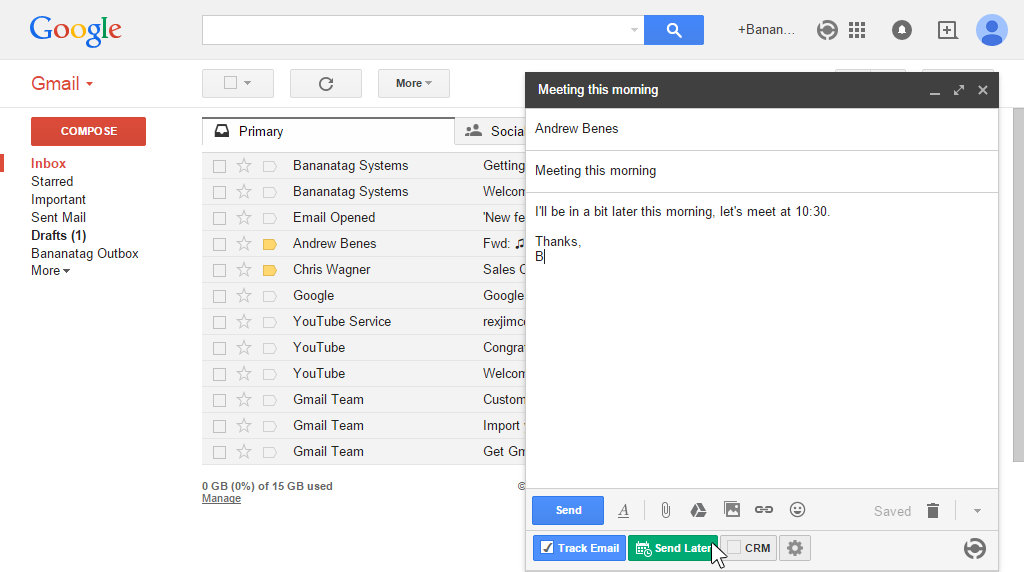Enable the CRM checkbox
The height and width of the screenshot is (572, 1024).
click(x=735, y=547)
